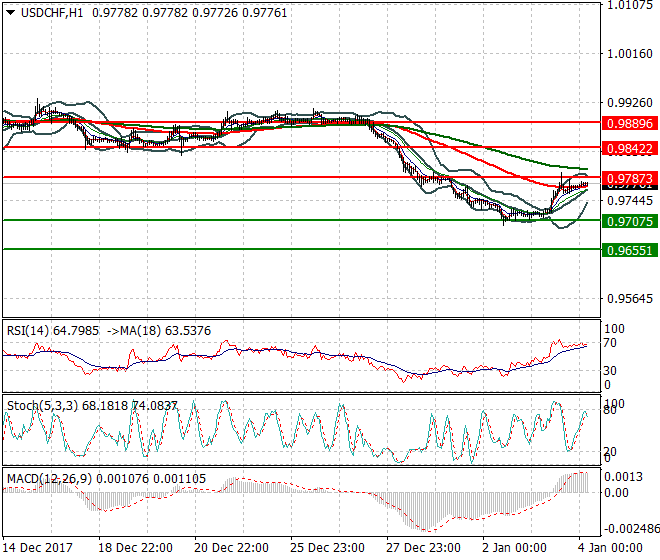The height and width of the screenshot is (560, 660).
Task: Select the 1.01075 top price axis label
Action: click(630, 5)
